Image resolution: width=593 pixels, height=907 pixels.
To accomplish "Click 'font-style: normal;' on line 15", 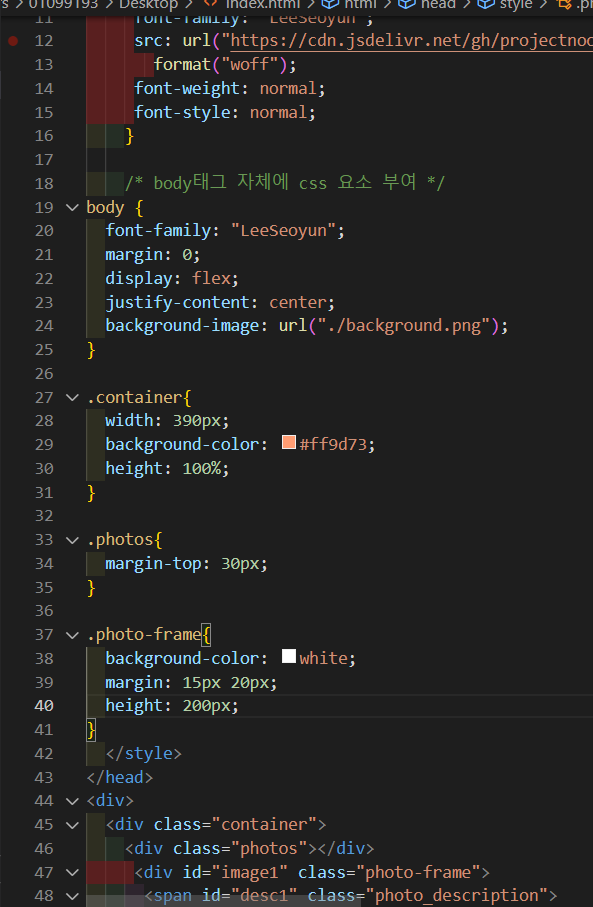I will point(225,112).
